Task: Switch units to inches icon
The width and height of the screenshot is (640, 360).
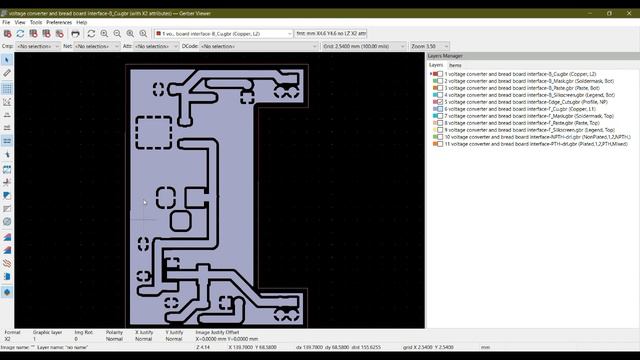Action: 7,115
